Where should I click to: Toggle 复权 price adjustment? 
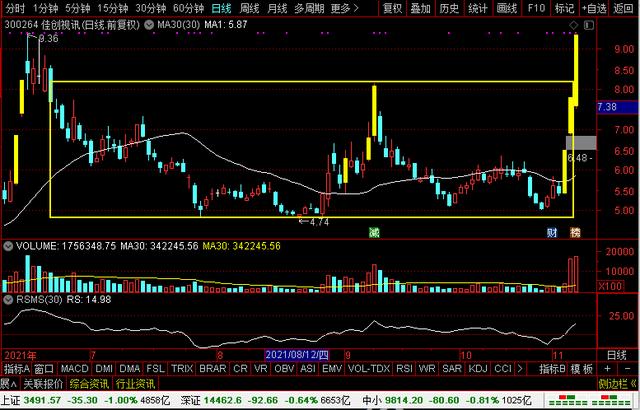393,8
